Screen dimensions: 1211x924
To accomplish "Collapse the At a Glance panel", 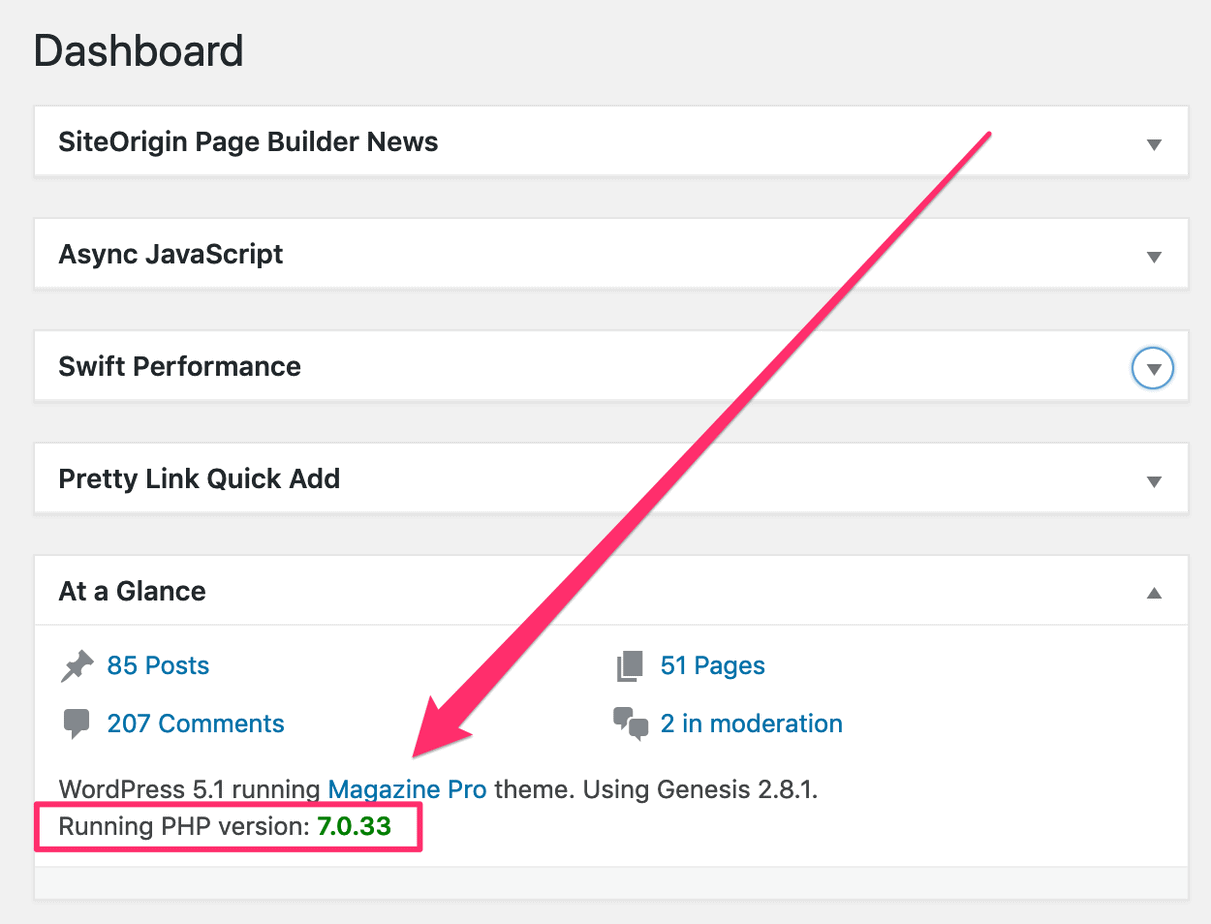I will pos(1154,593).
